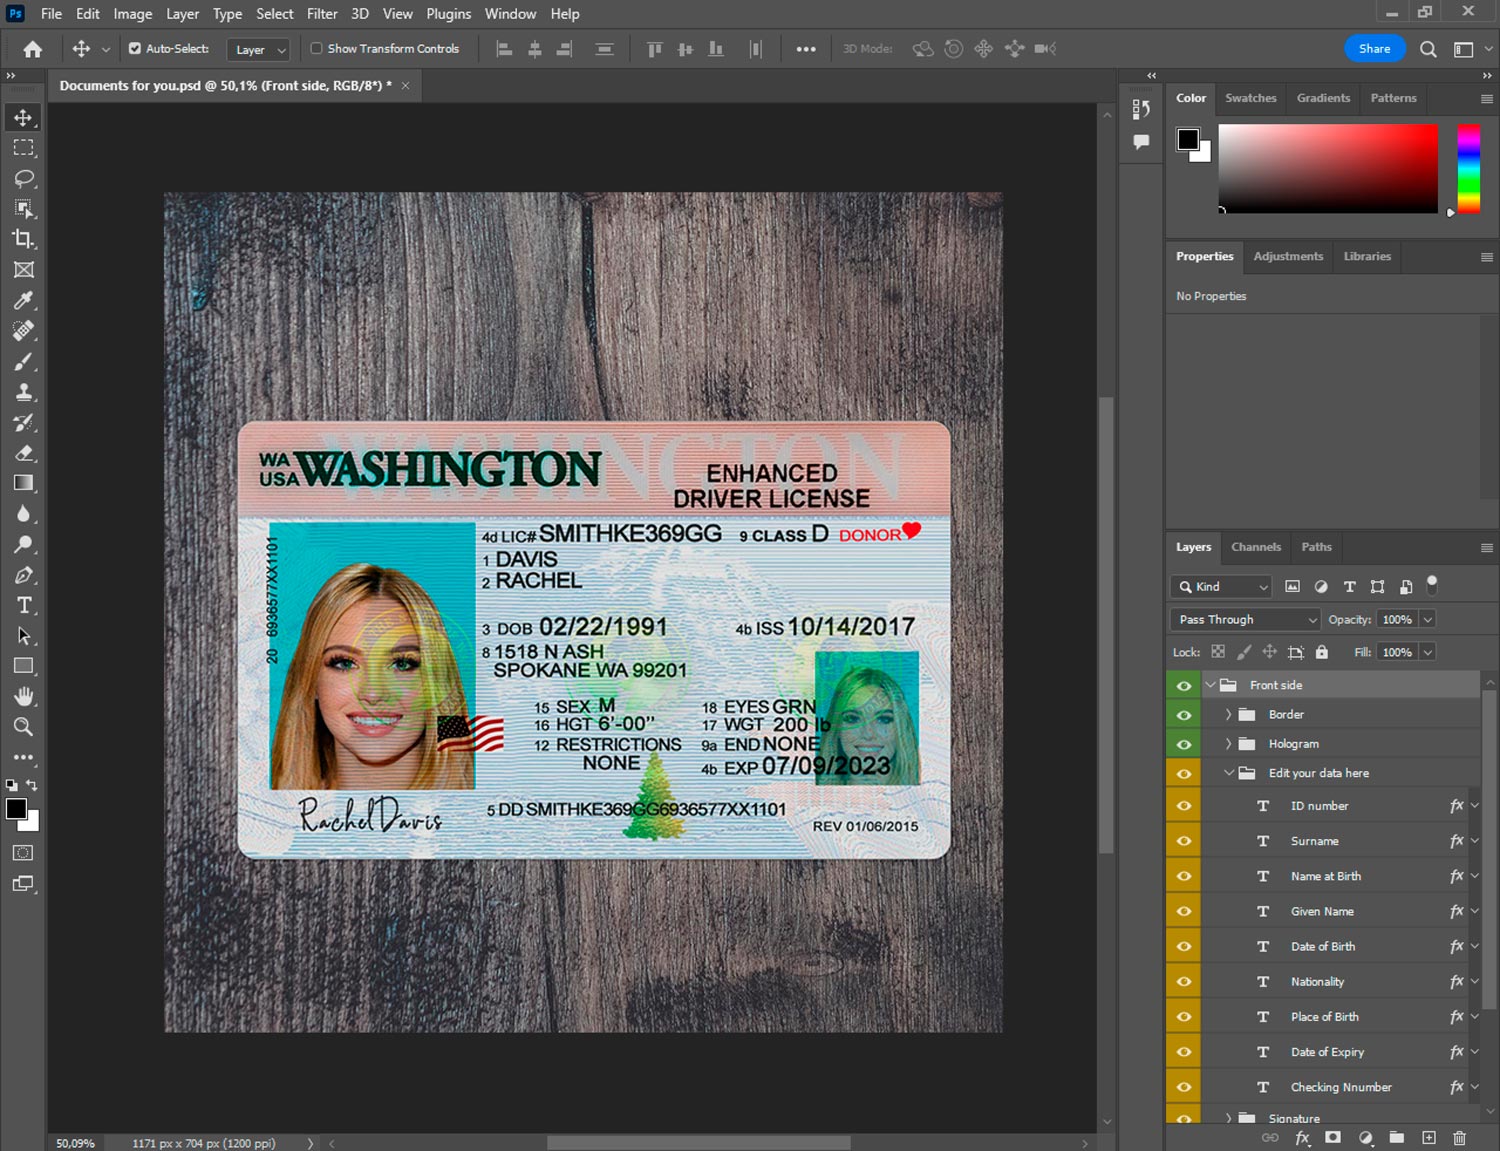Screen dimensions: 1500x1151
Task: Pick the Eyedropper tool
Action: [x=23, y=300]
